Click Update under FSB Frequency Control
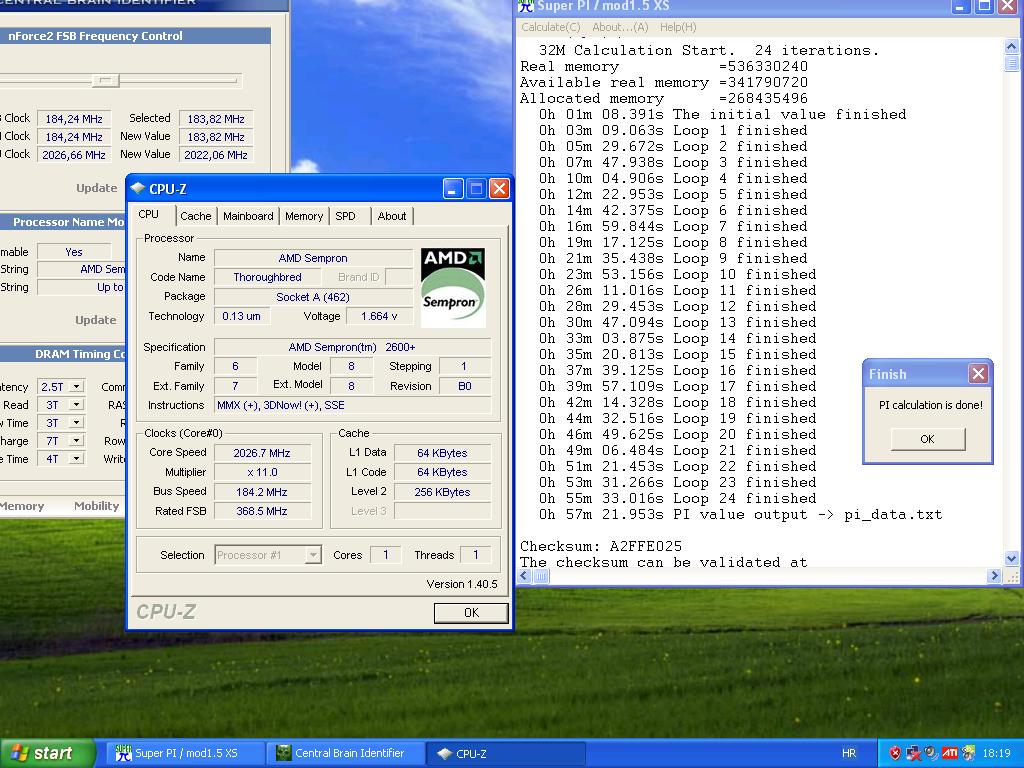The image size is (1024, 768). point(96,188)
